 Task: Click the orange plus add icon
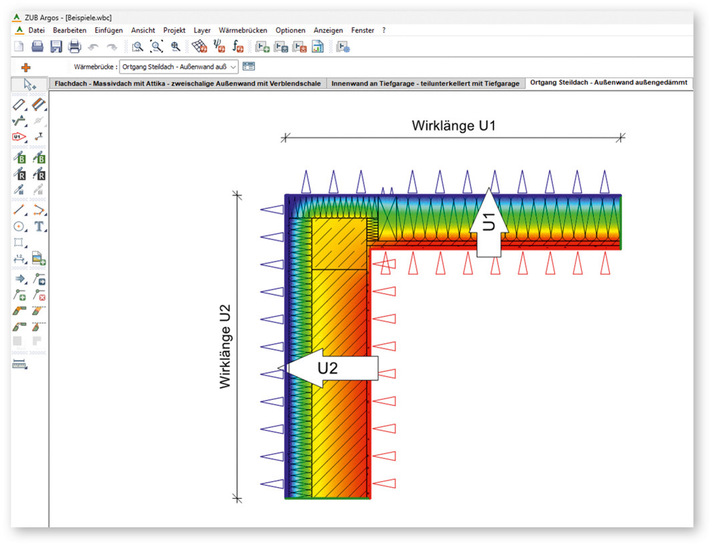coord(27,66)
